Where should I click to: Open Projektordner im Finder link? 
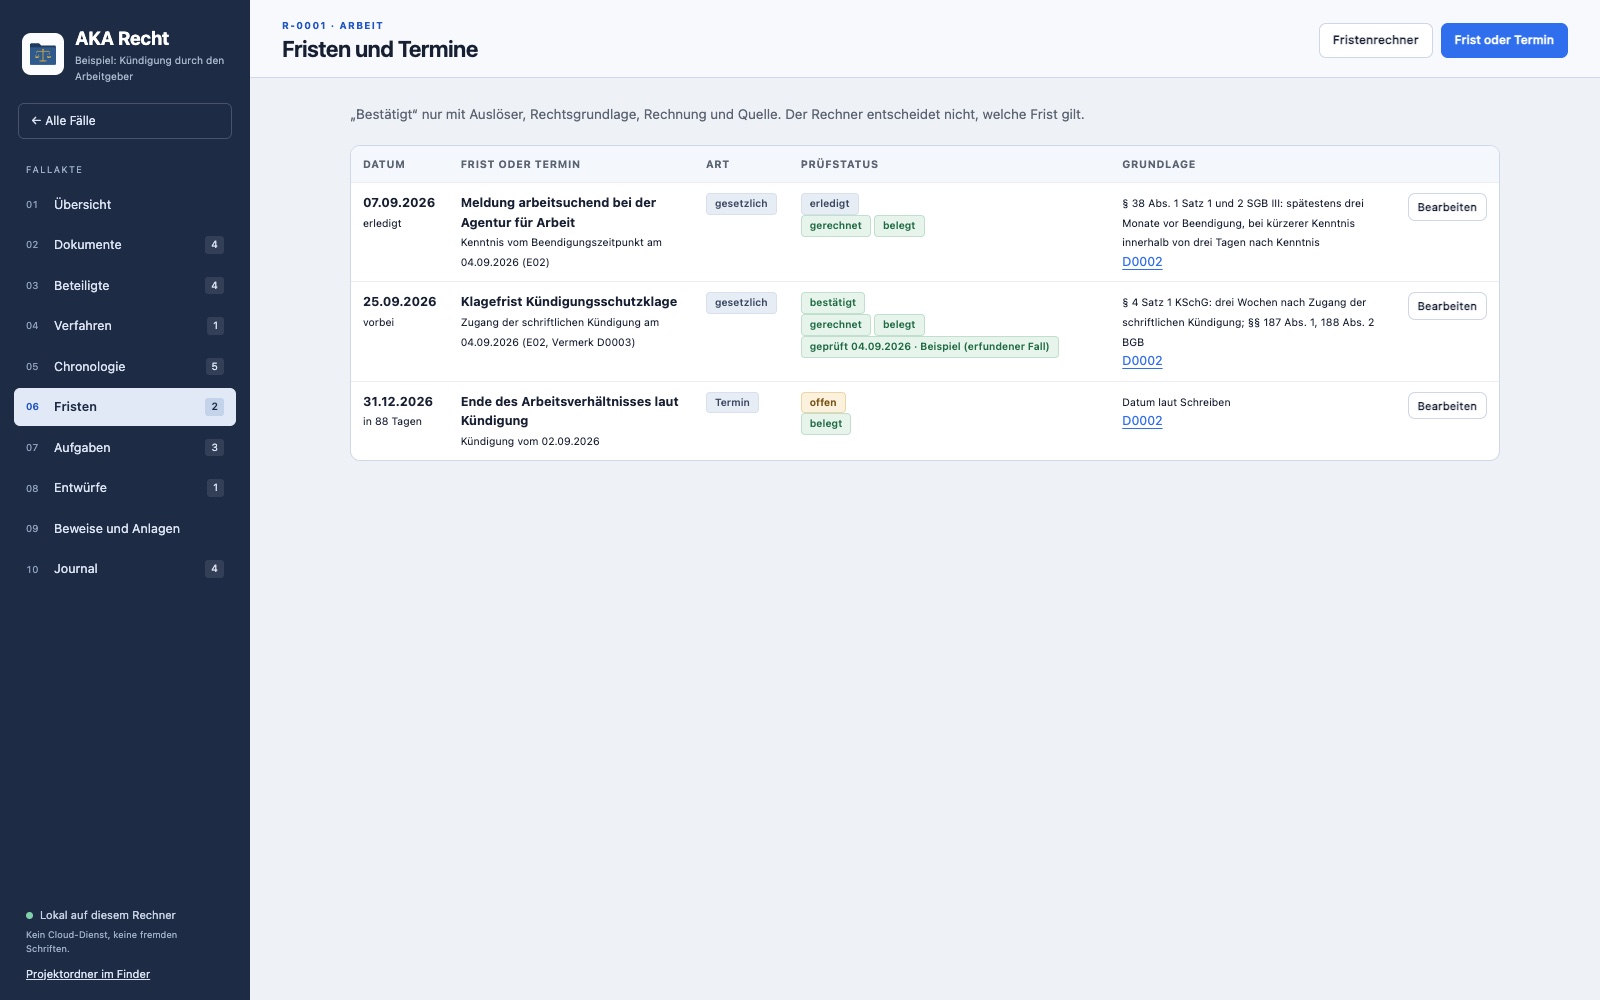tap(88, 974)
